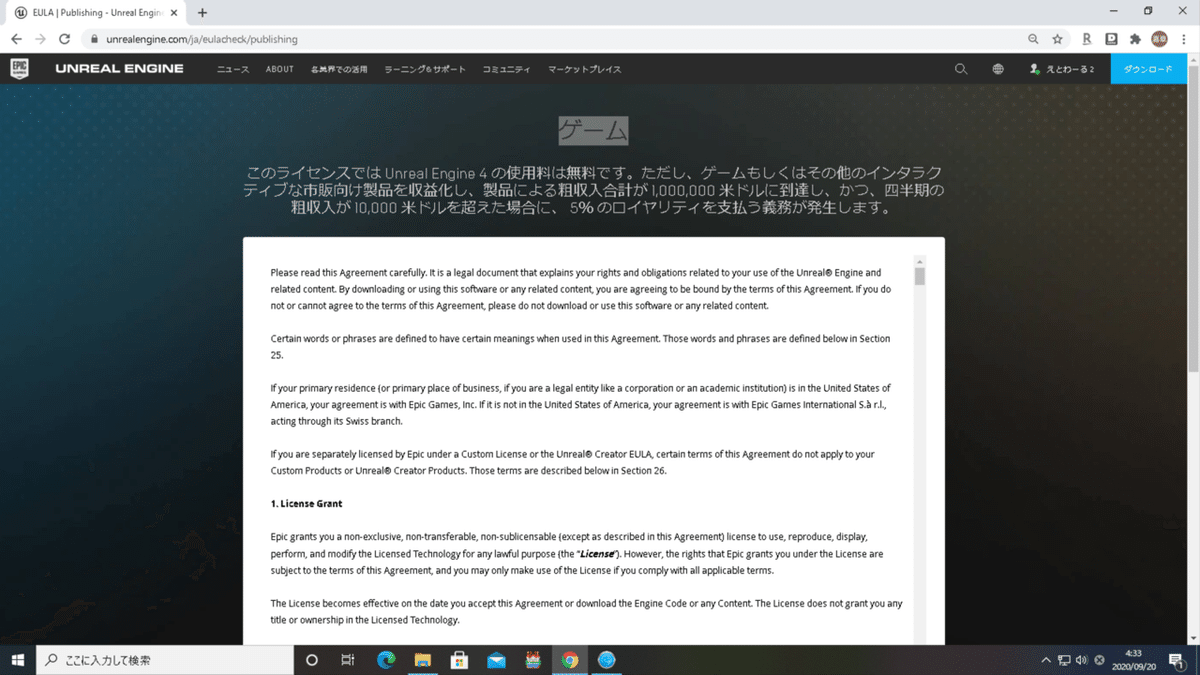Open マーケットプレイス from the navigation bar

click(583, 69)
